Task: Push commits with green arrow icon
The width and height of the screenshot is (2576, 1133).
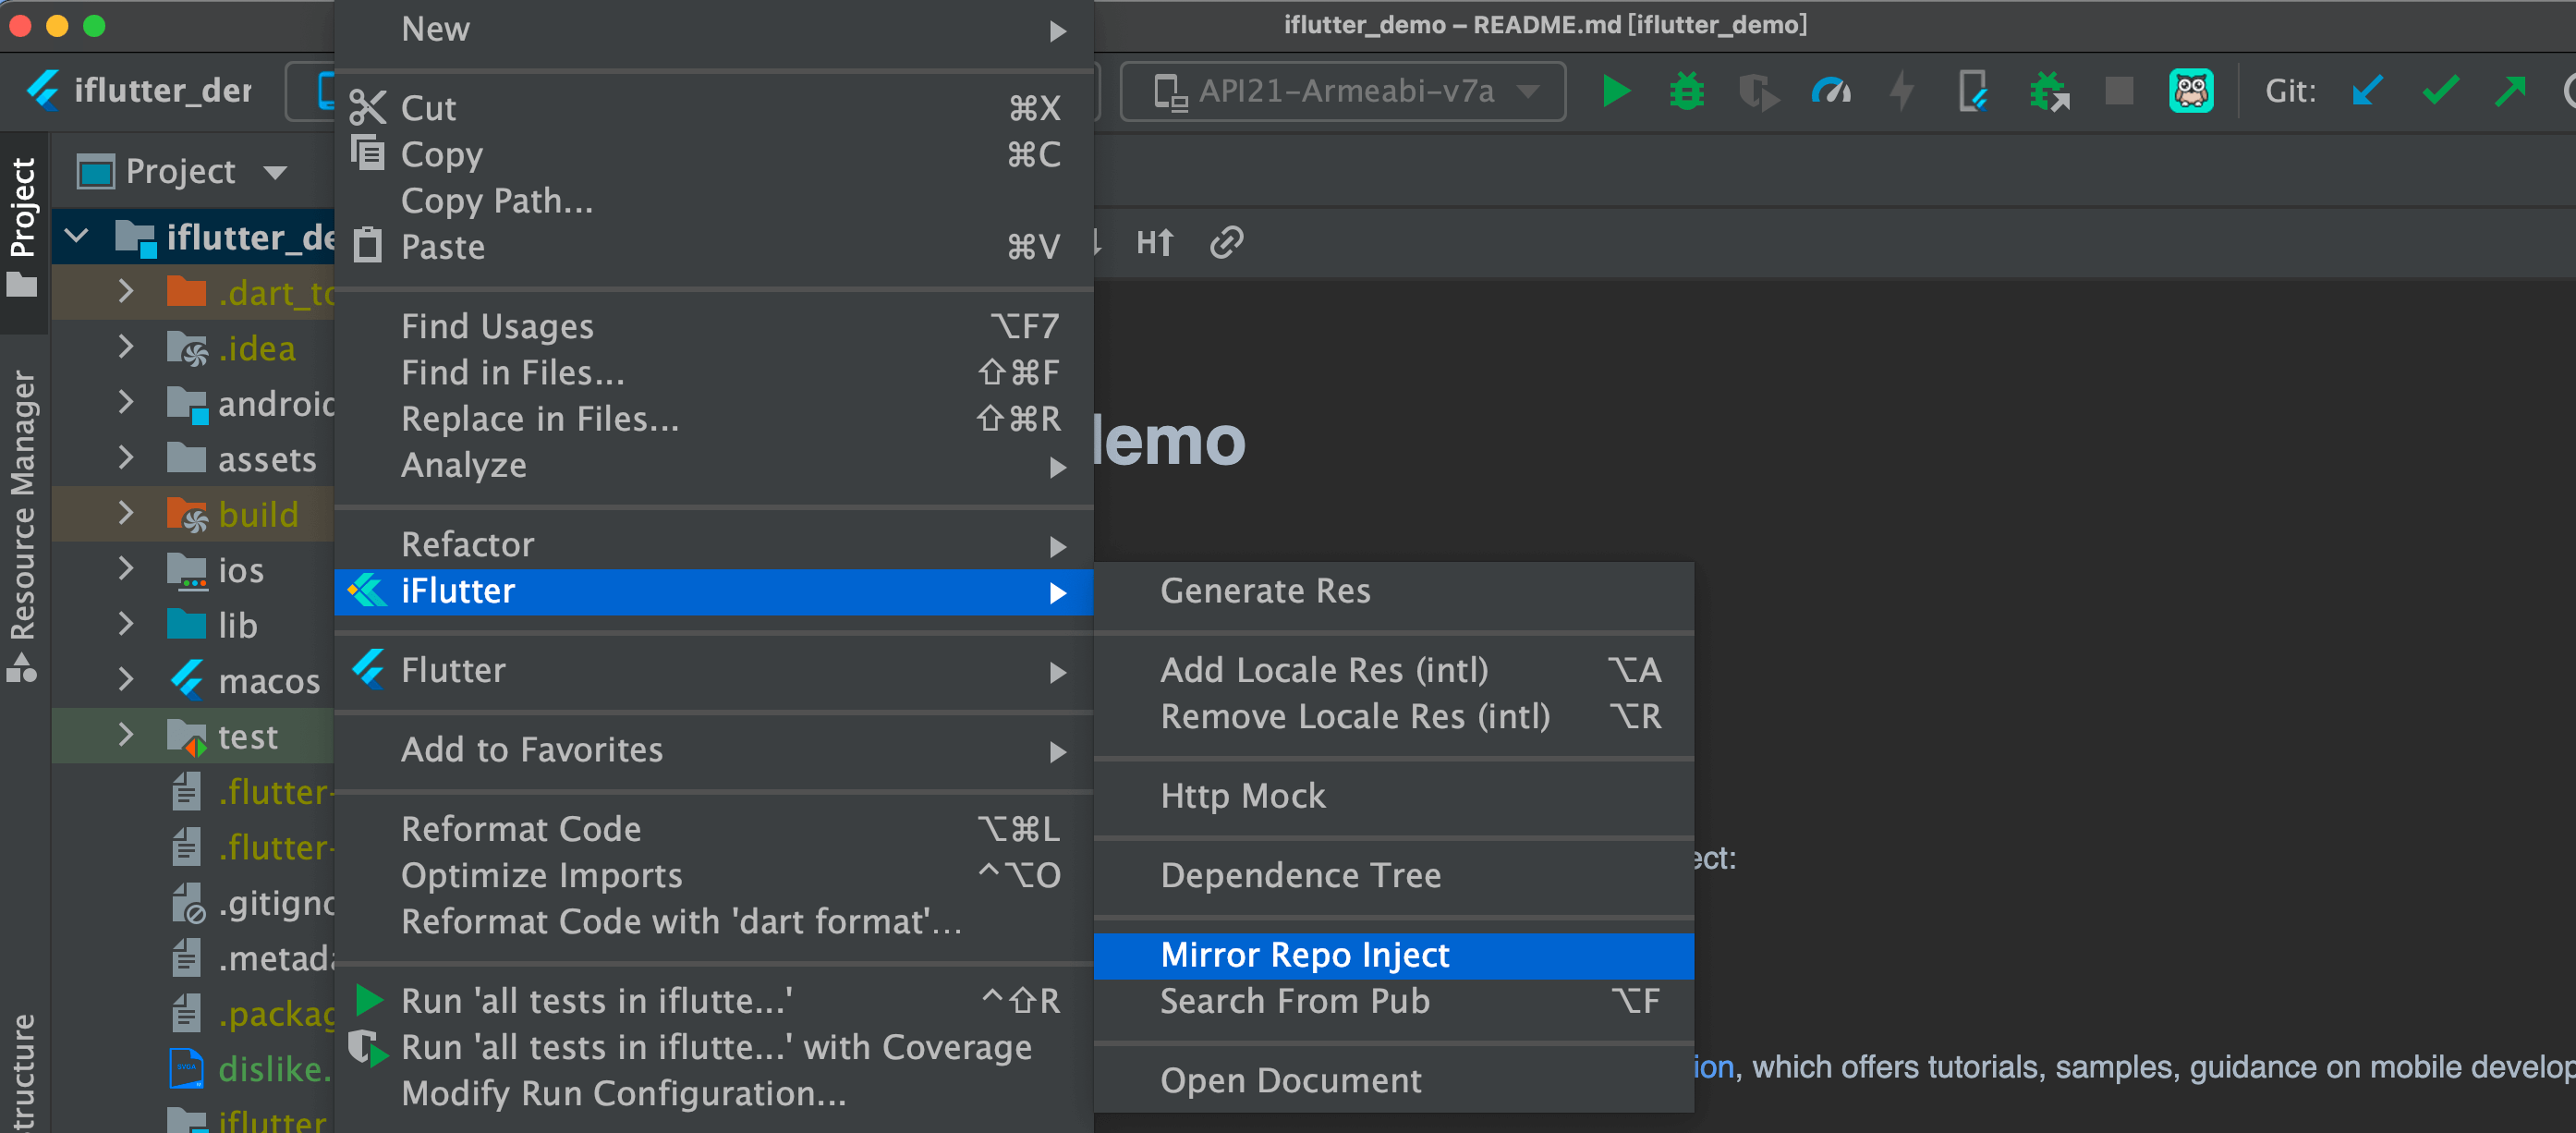Action: [x=2510, y=91]
